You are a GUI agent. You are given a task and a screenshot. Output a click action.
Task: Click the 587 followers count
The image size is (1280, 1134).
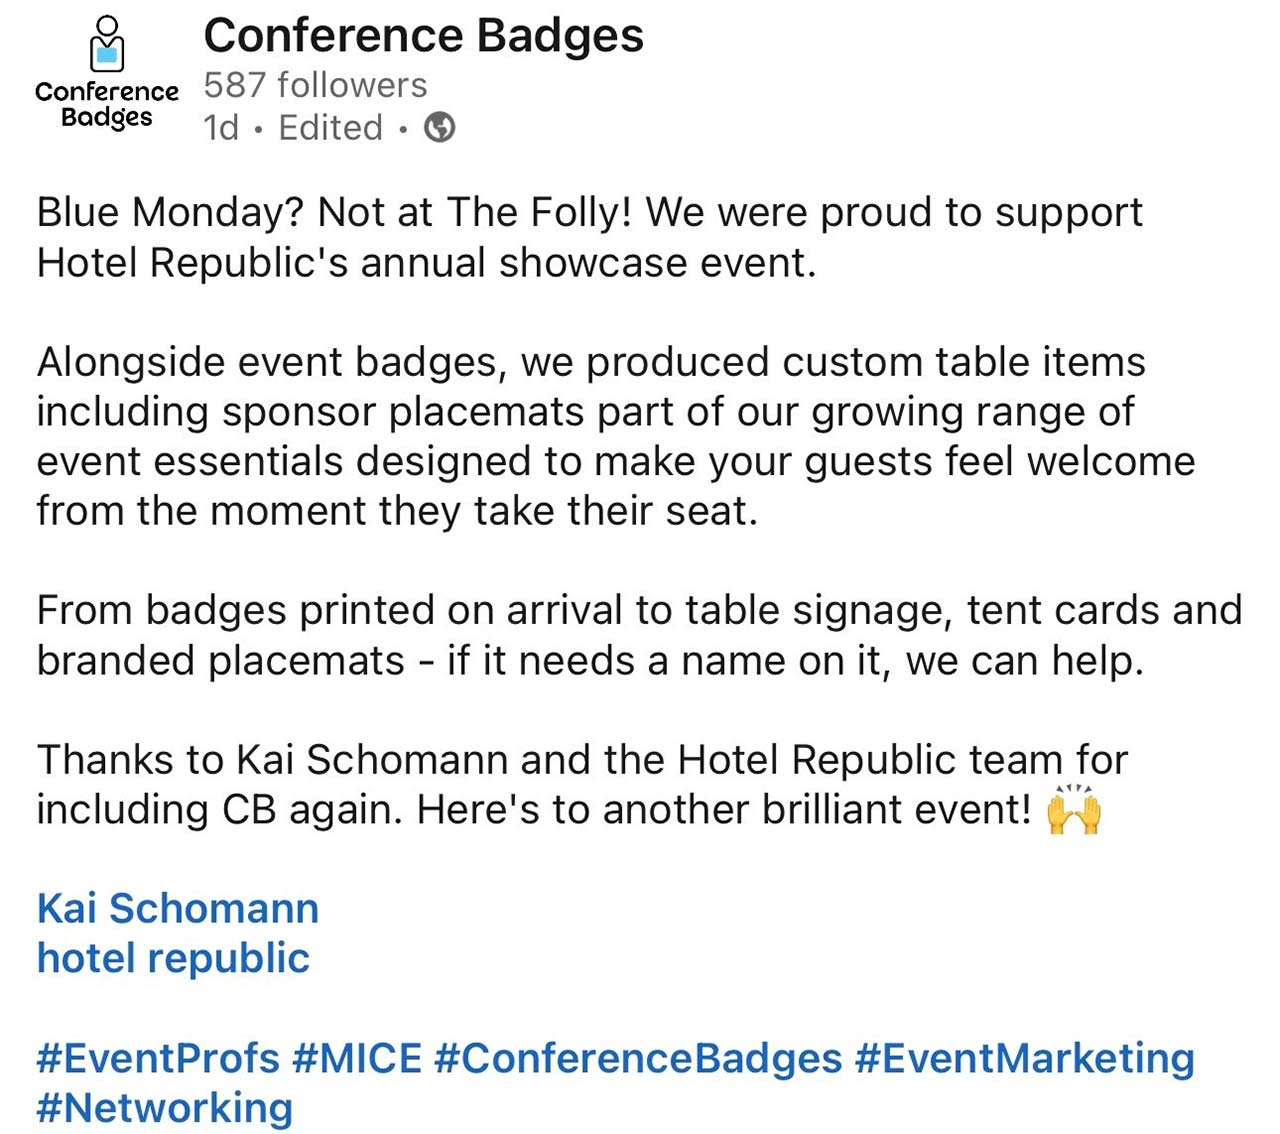(315, 85)
